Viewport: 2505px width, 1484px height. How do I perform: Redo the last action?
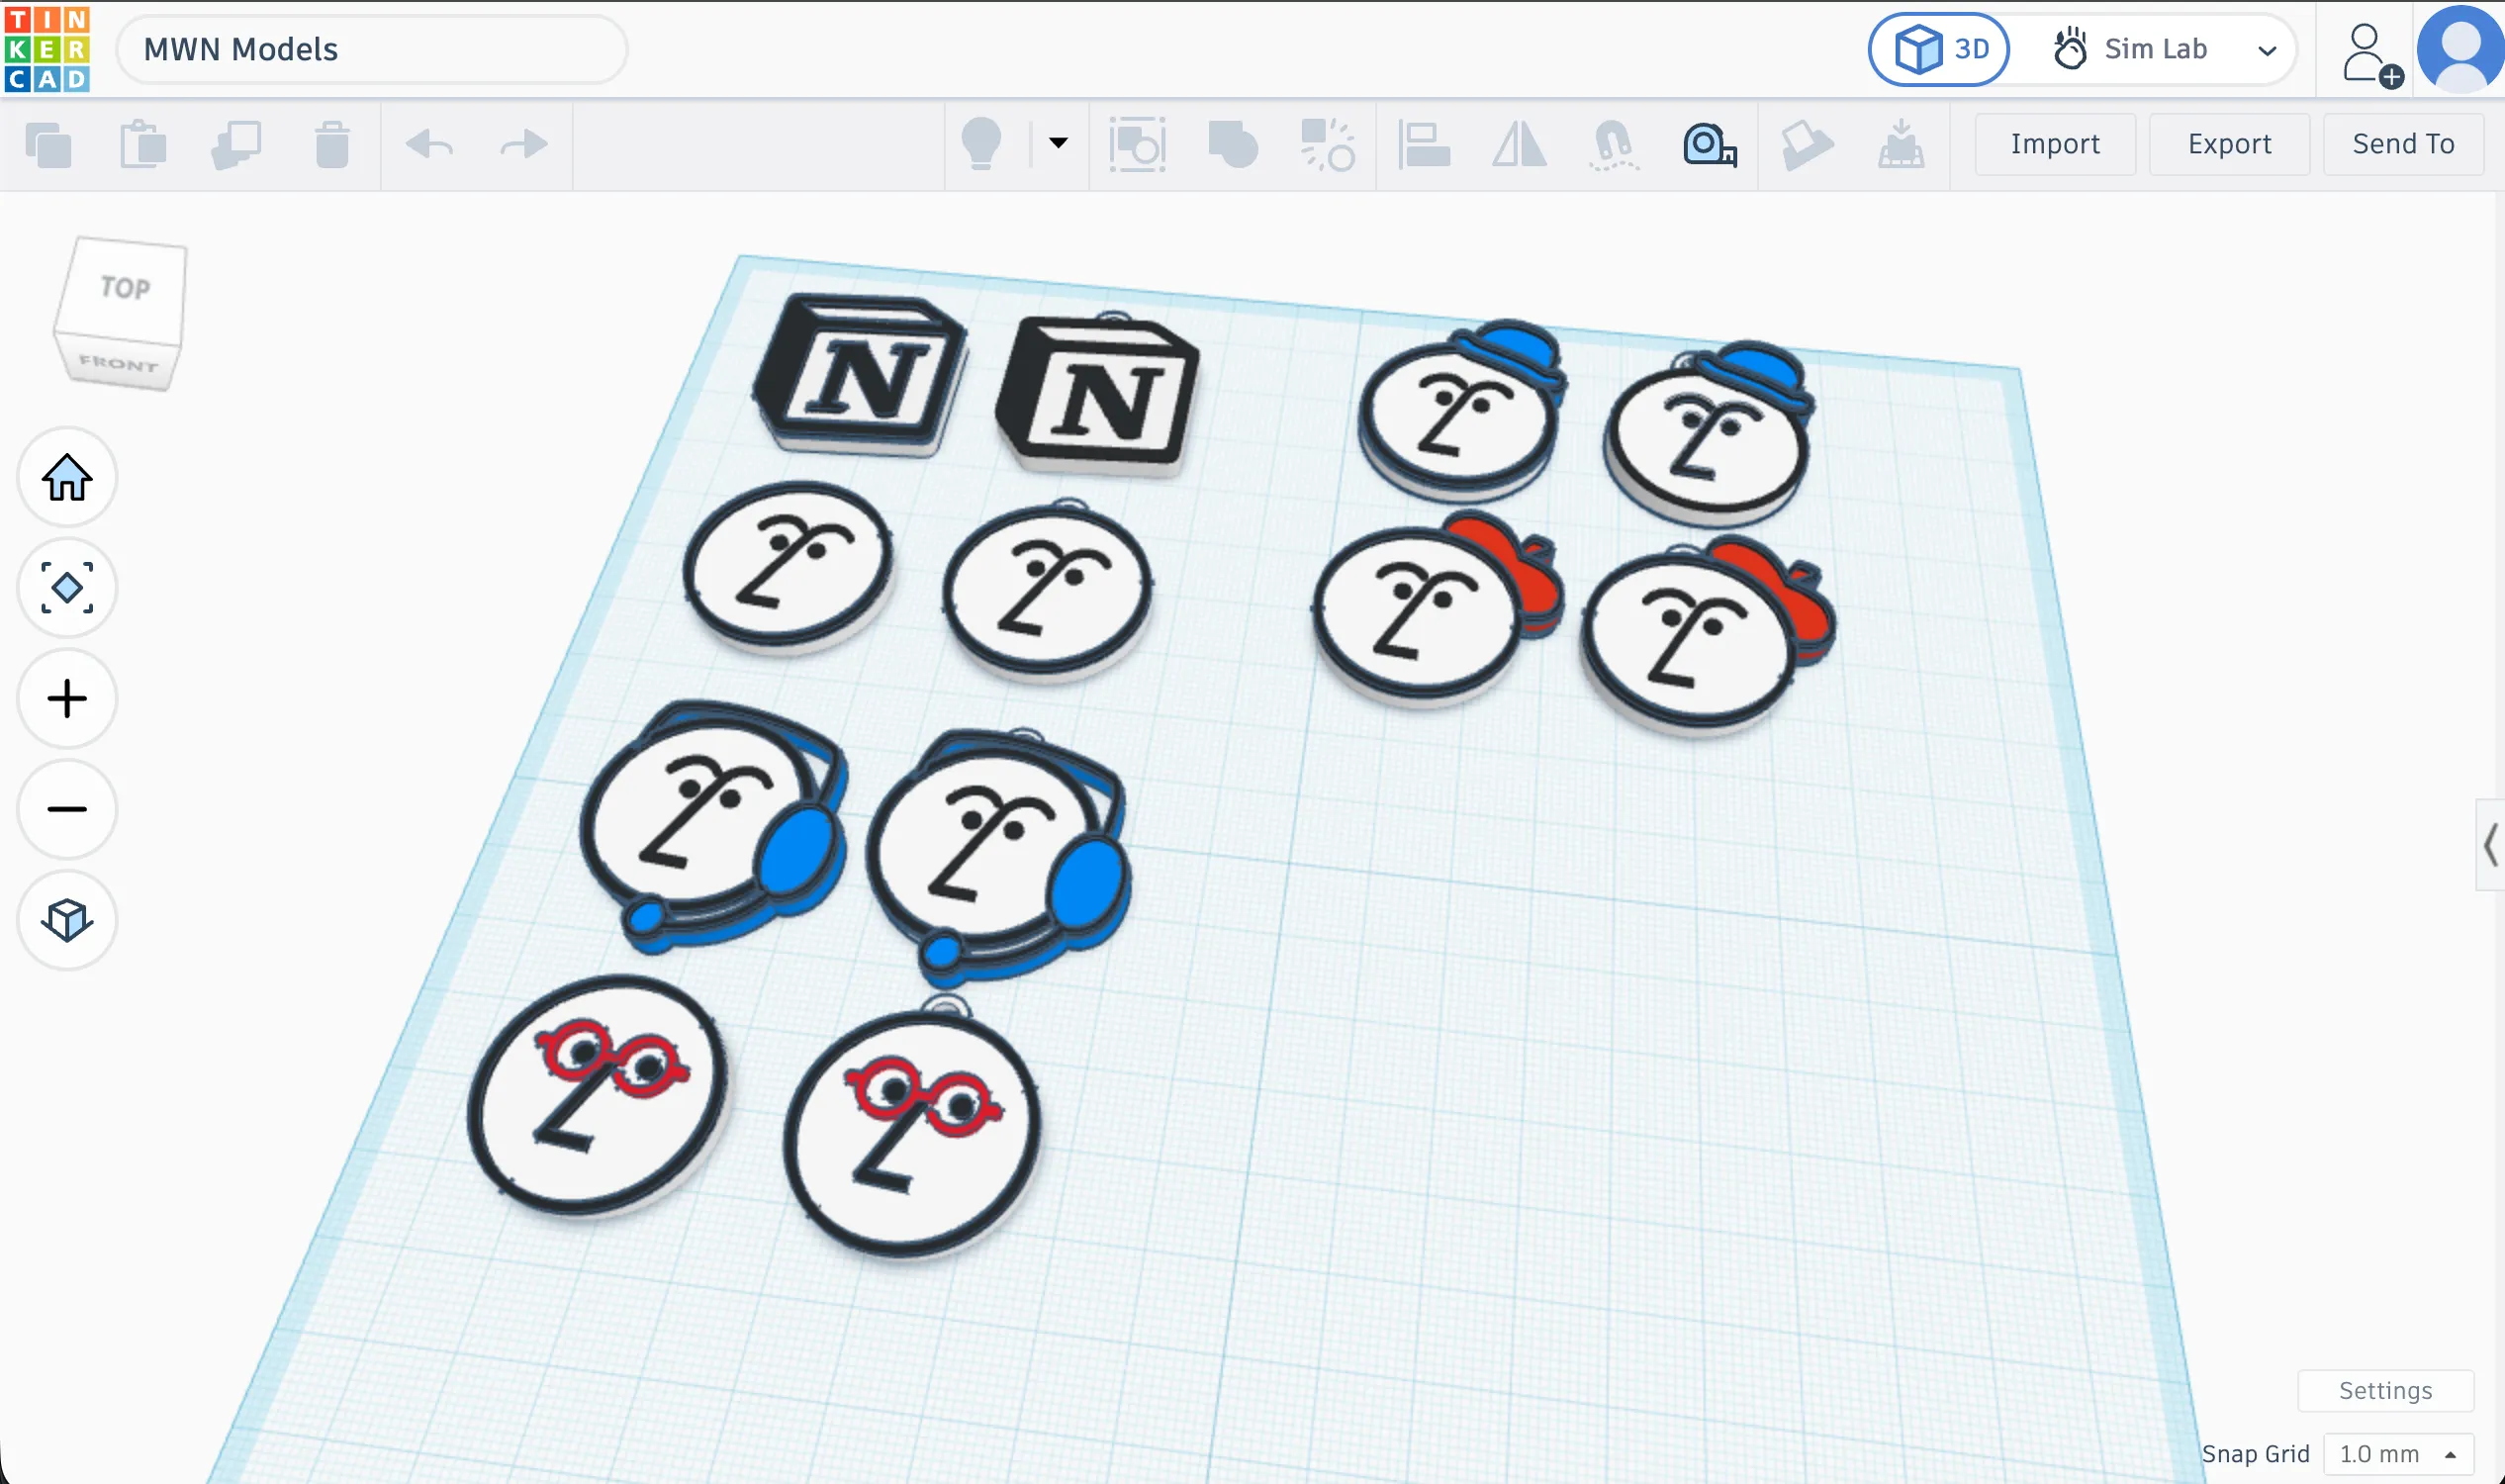tap(523, 145)
